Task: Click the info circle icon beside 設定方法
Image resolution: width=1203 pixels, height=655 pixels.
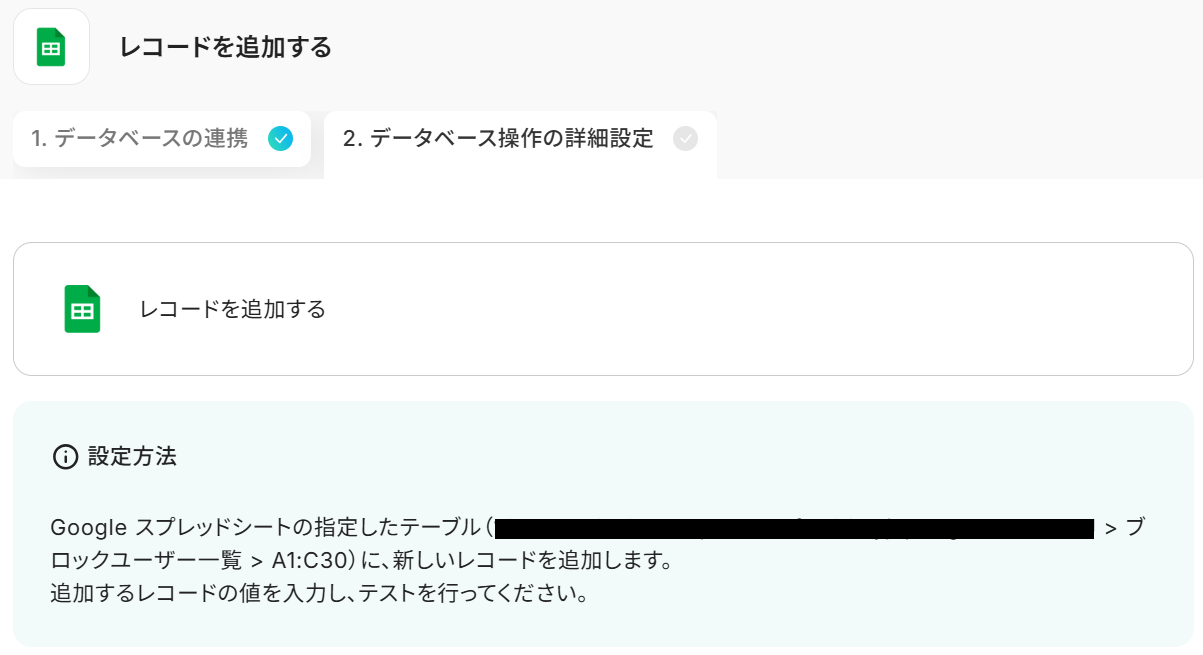Action: click(x=65, y=458)
